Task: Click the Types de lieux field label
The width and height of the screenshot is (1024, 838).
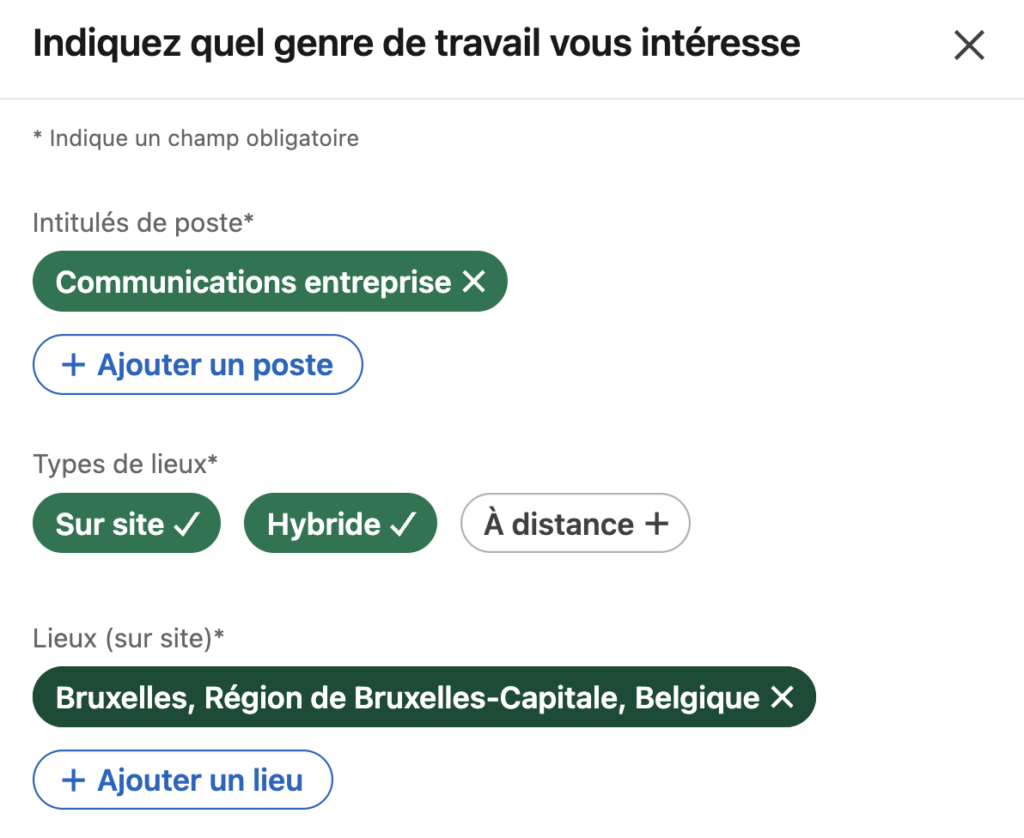Action: [125, 464]
